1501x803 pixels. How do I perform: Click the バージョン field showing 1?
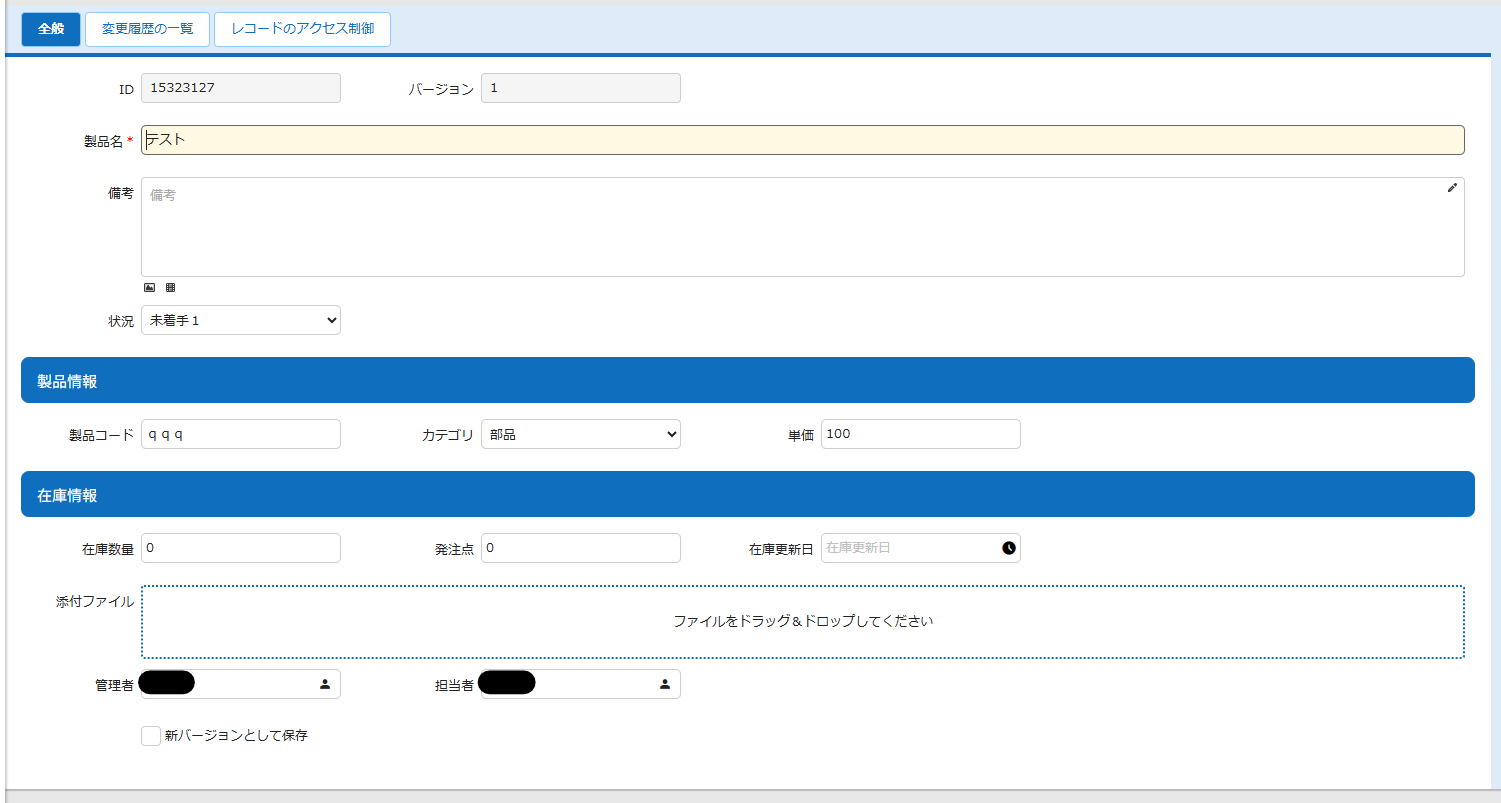(581, 88)
